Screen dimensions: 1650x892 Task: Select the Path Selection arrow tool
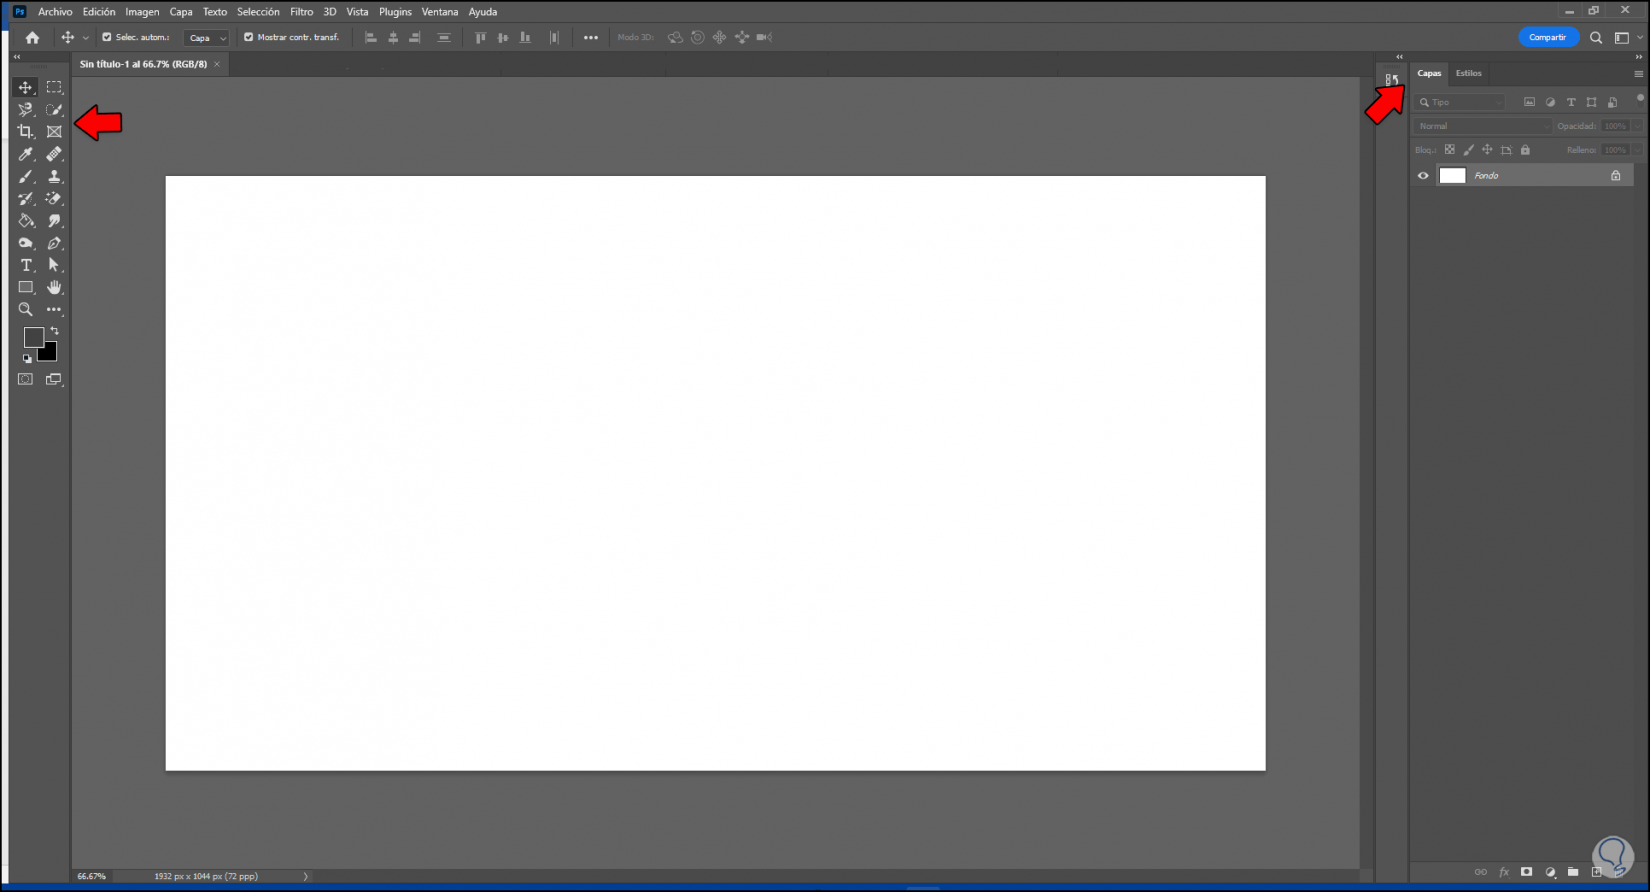(x=54, y=265)
